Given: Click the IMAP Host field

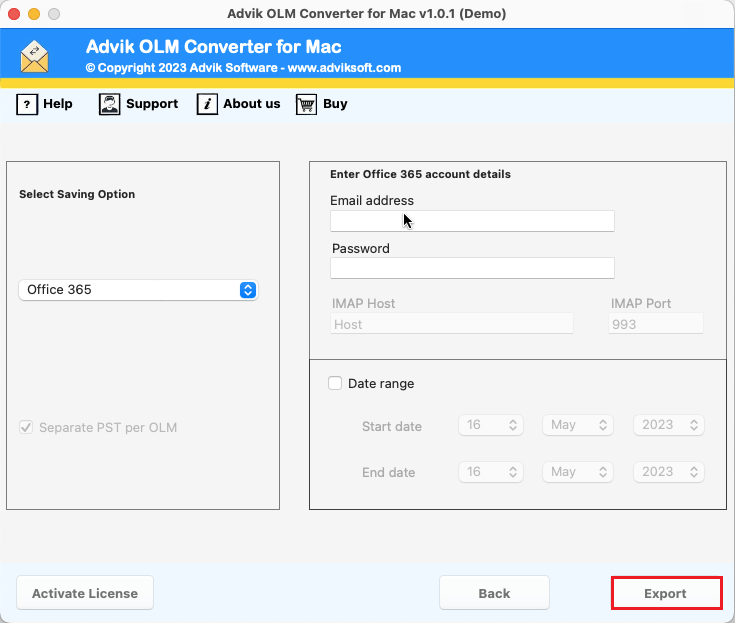Looking at the screenshot, I should tap(451, 324).
